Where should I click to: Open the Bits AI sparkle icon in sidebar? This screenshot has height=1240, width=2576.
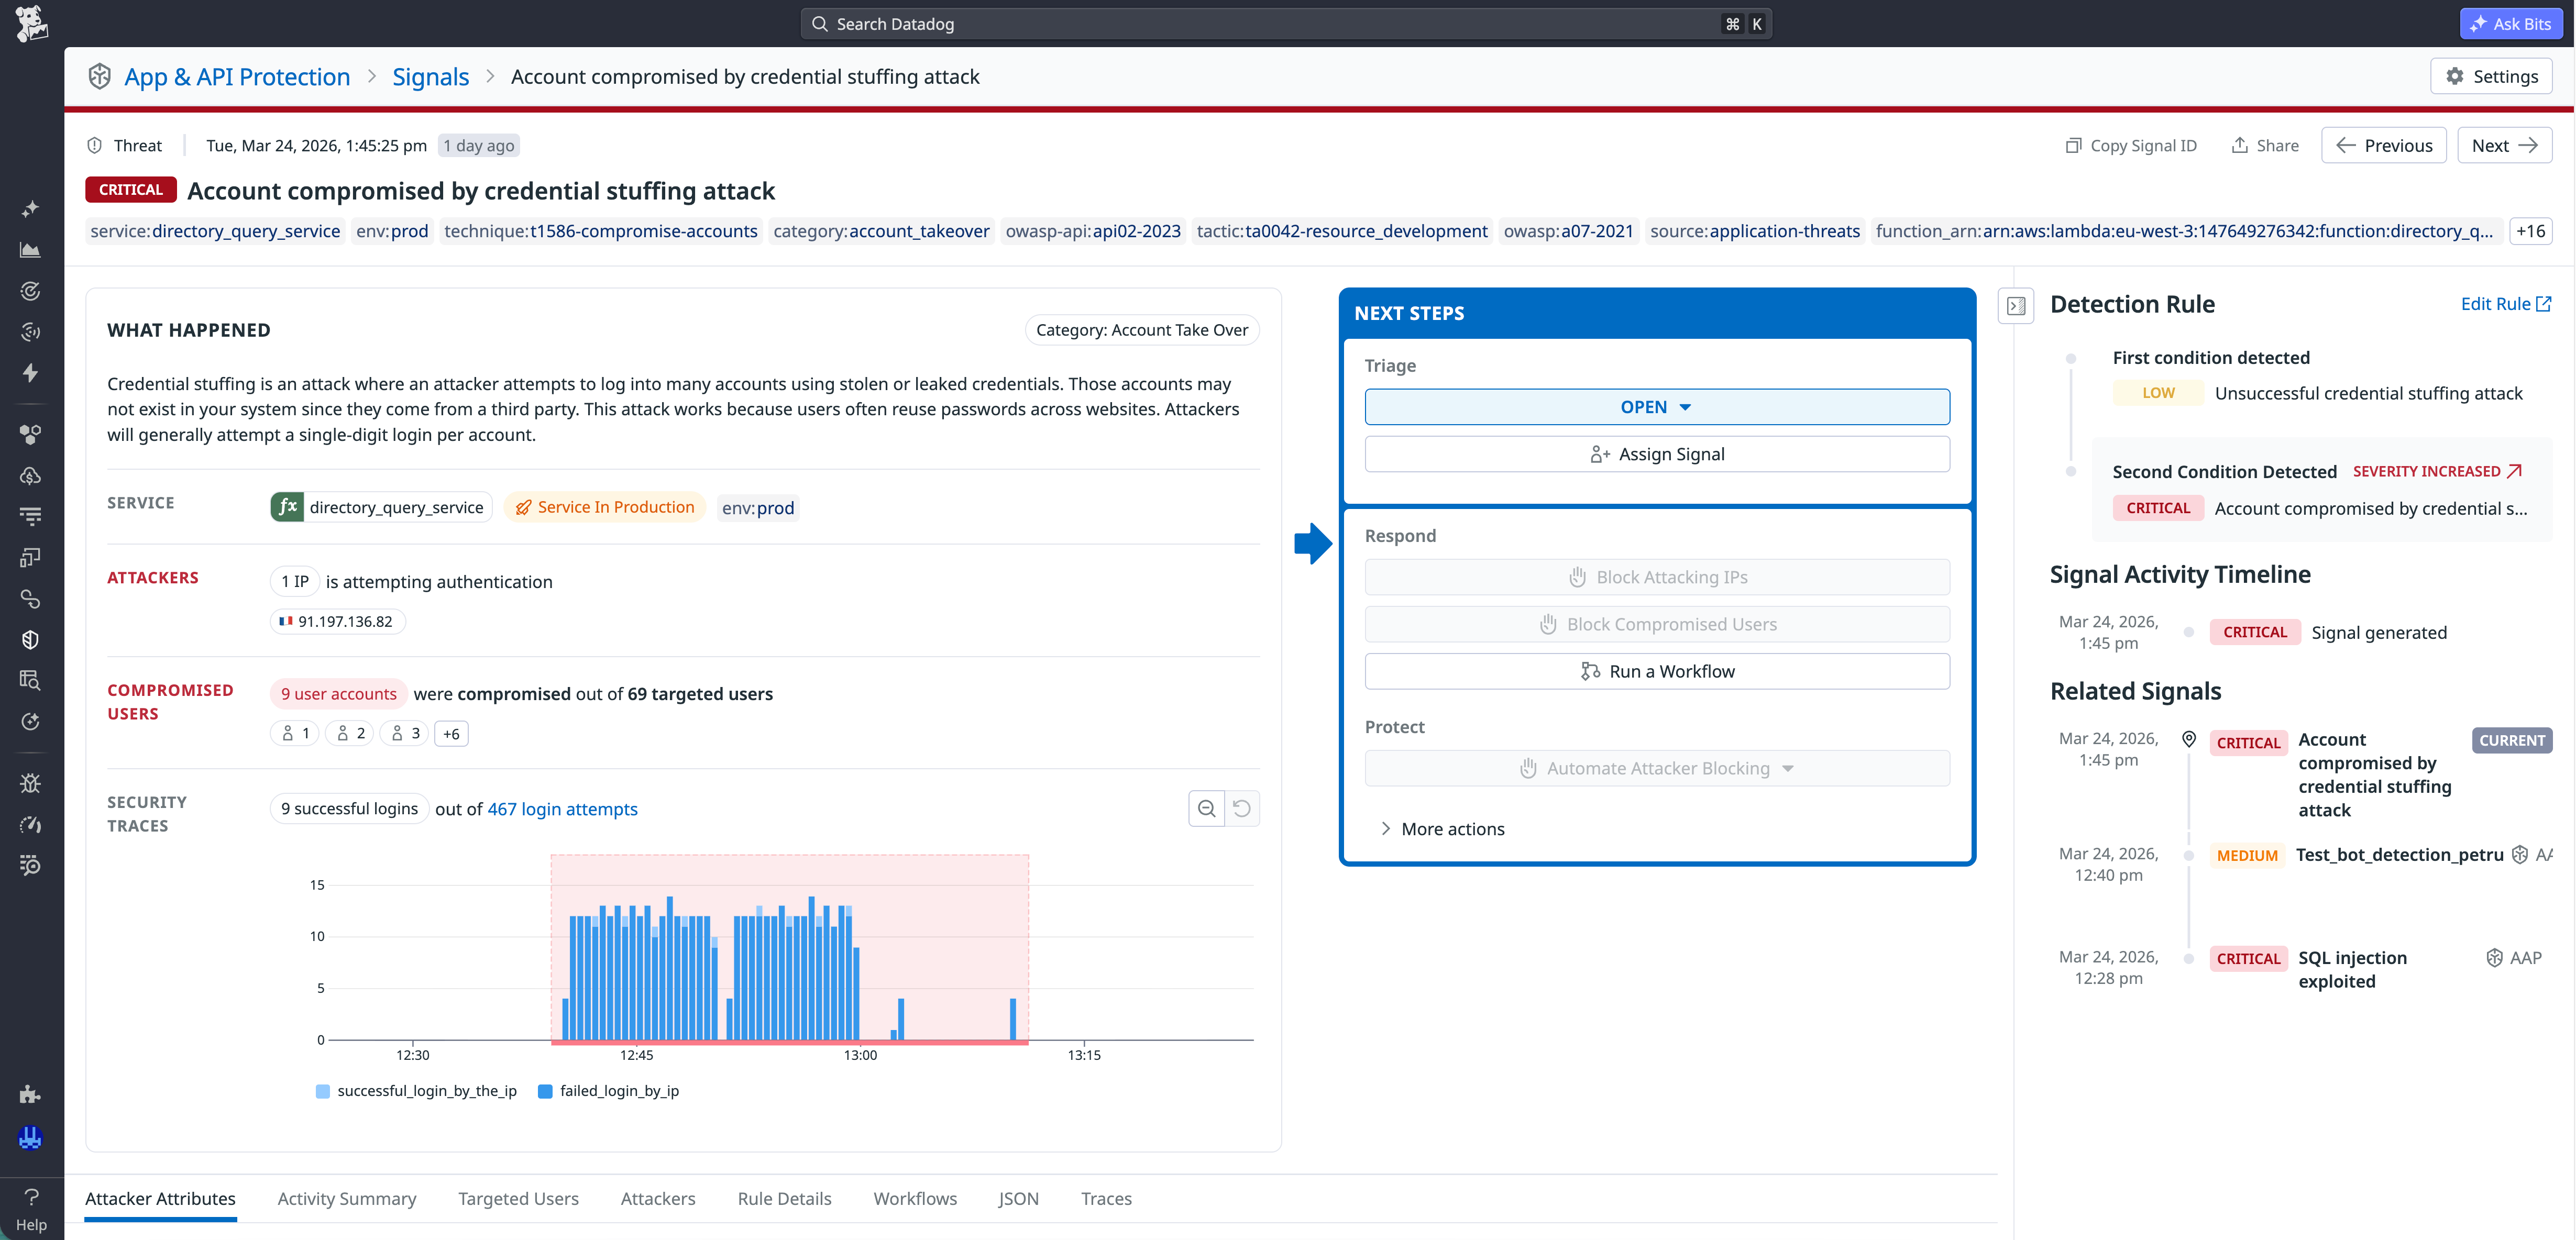pyautogui.click(x=30, y=207)
